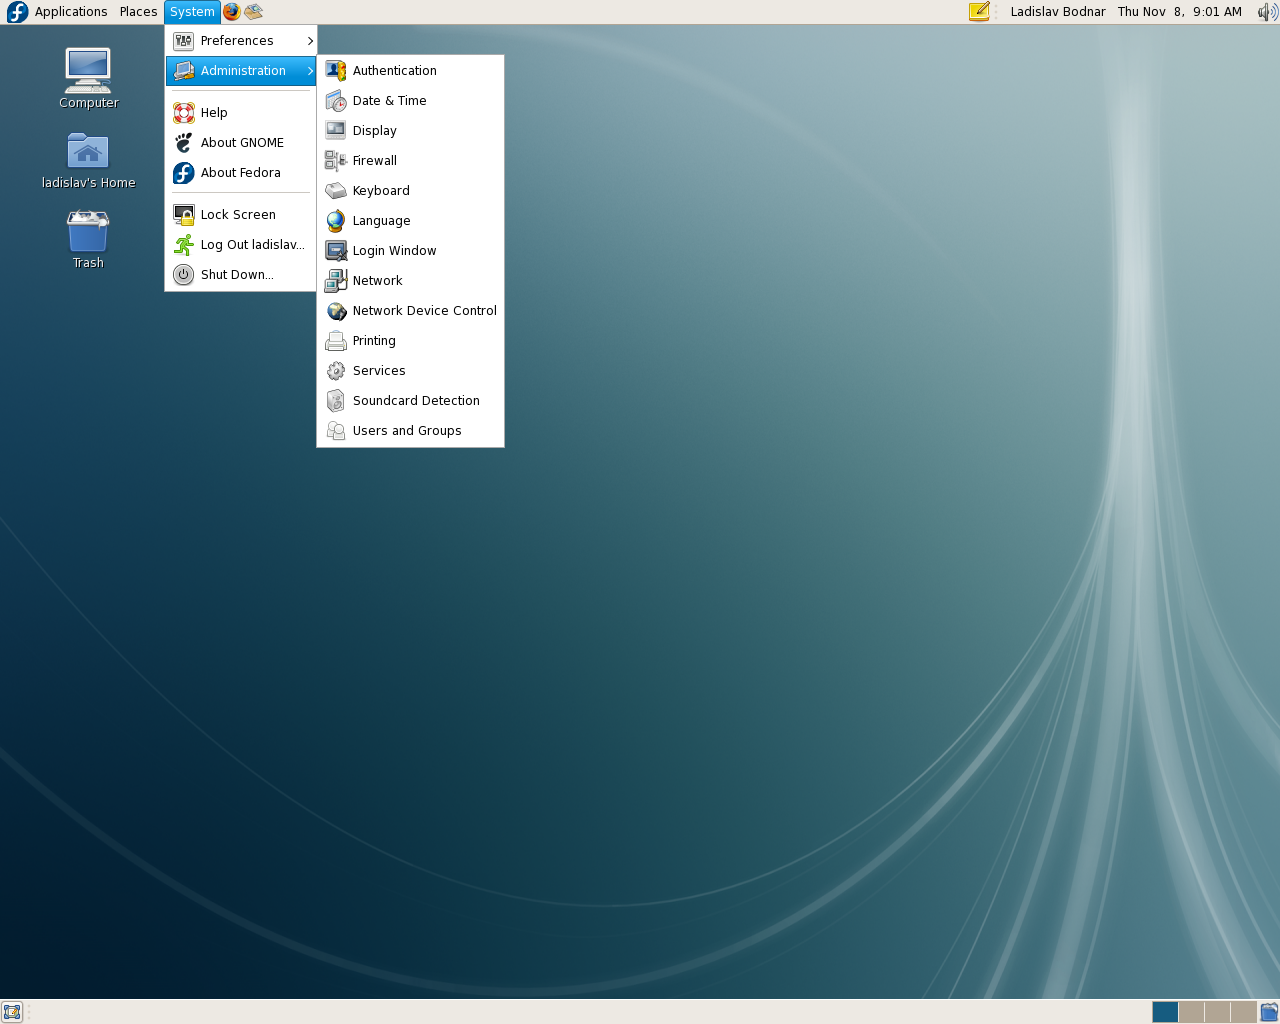Switch to the second workspace

(1191, 1012)
